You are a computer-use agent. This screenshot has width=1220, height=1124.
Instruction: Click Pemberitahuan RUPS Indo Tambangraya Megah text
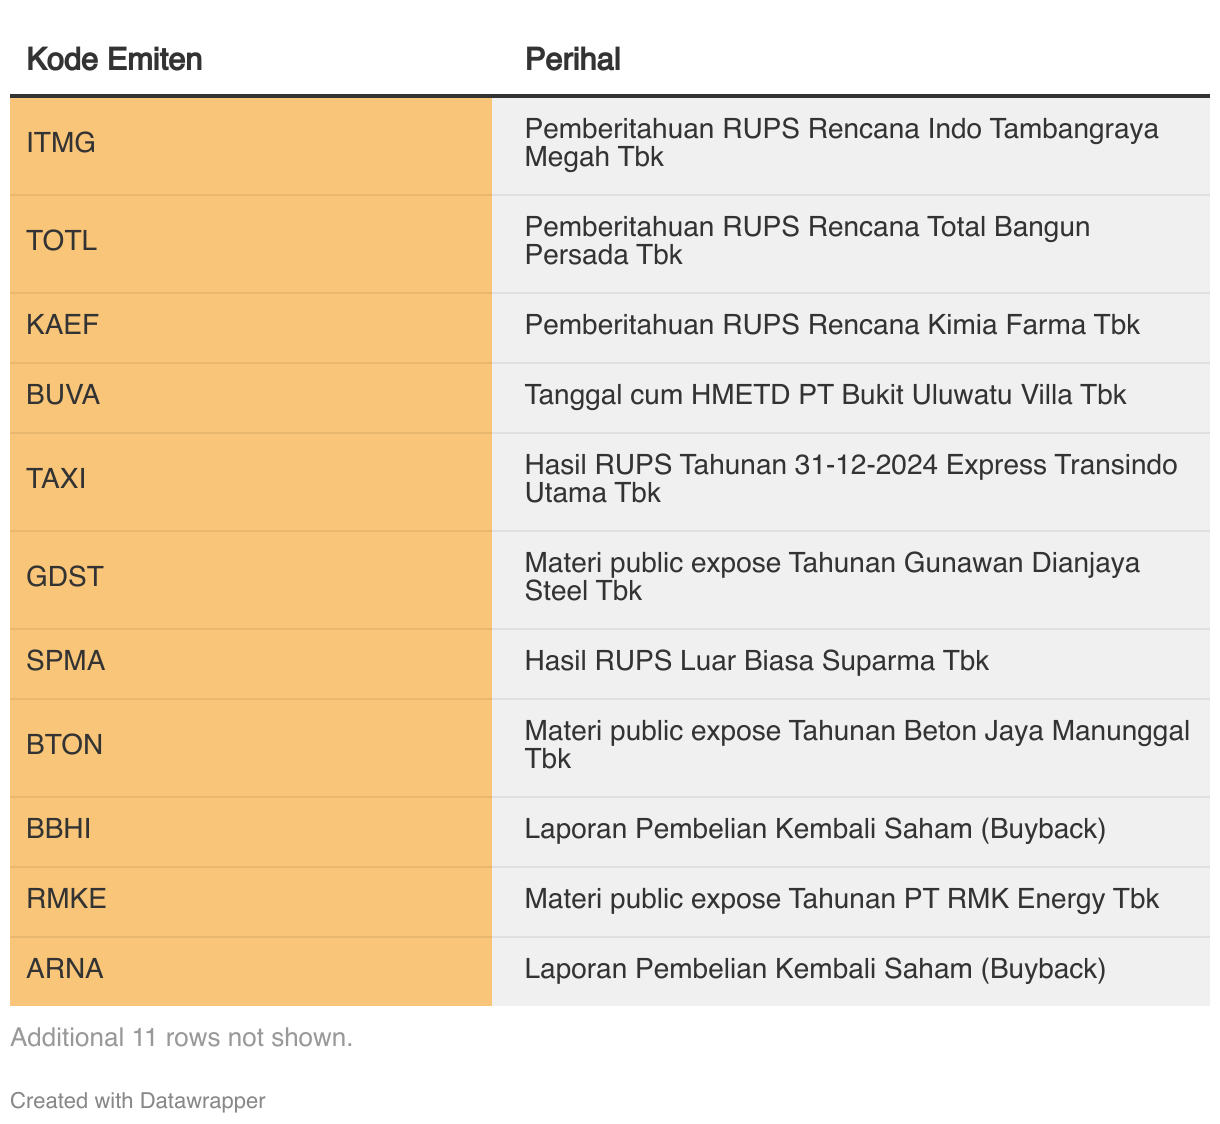tap(841, 143)
